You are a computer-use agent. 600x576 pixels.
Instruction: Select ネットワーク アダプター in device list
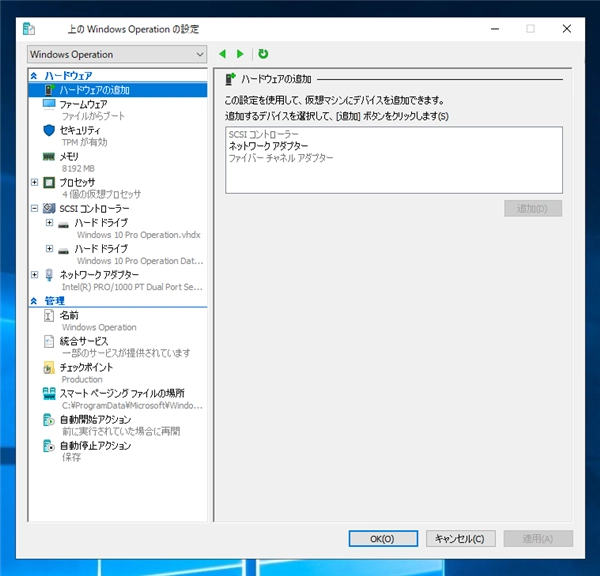268,146
